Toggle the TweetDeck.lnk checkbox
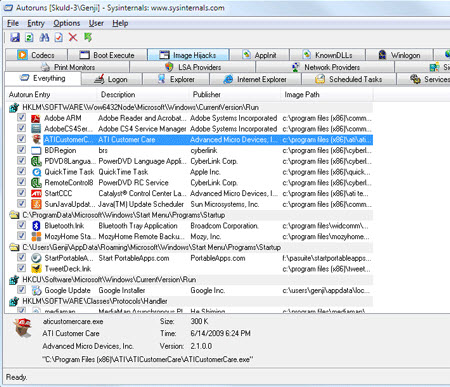Screen dimensions: 450x387 [21, 268]
